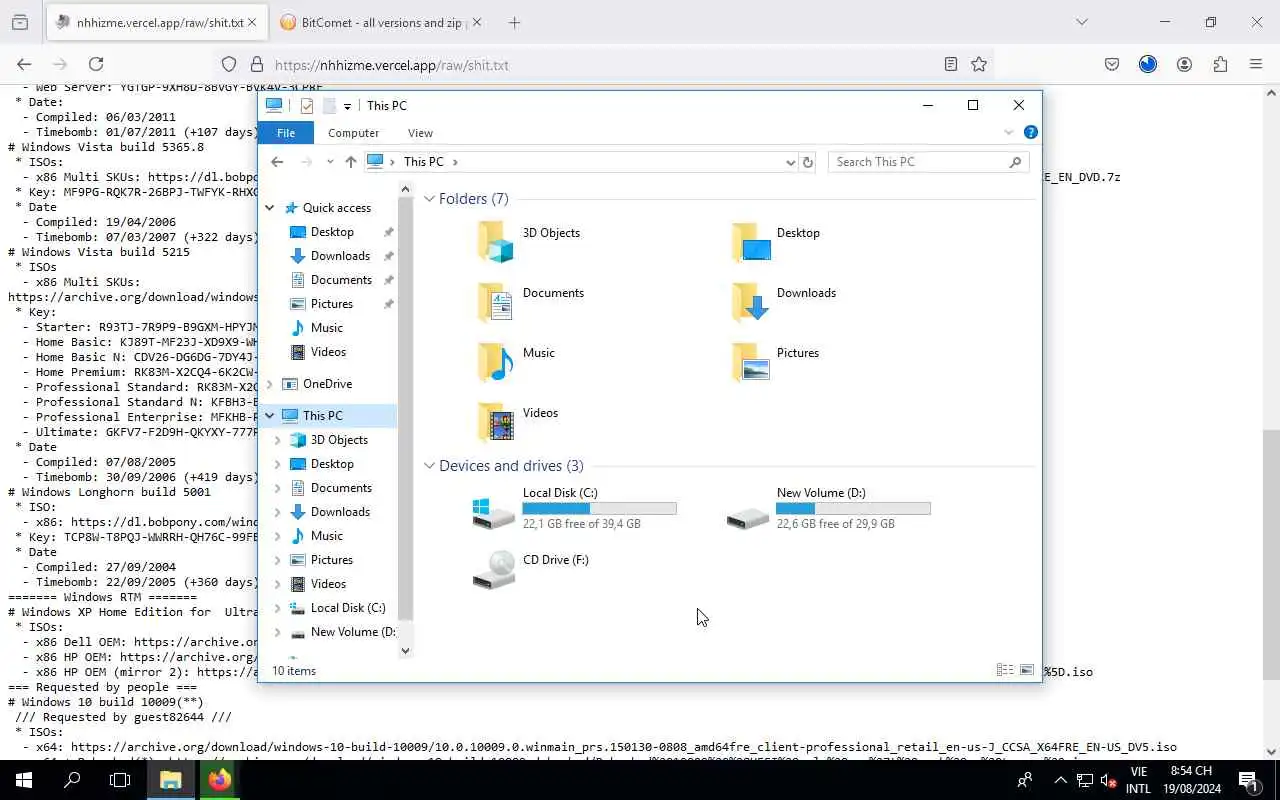Select the Local Disk (C:) drive icon
Image resolution: width=1280 pixels, height=800 pixels.
tap(494, 512)
